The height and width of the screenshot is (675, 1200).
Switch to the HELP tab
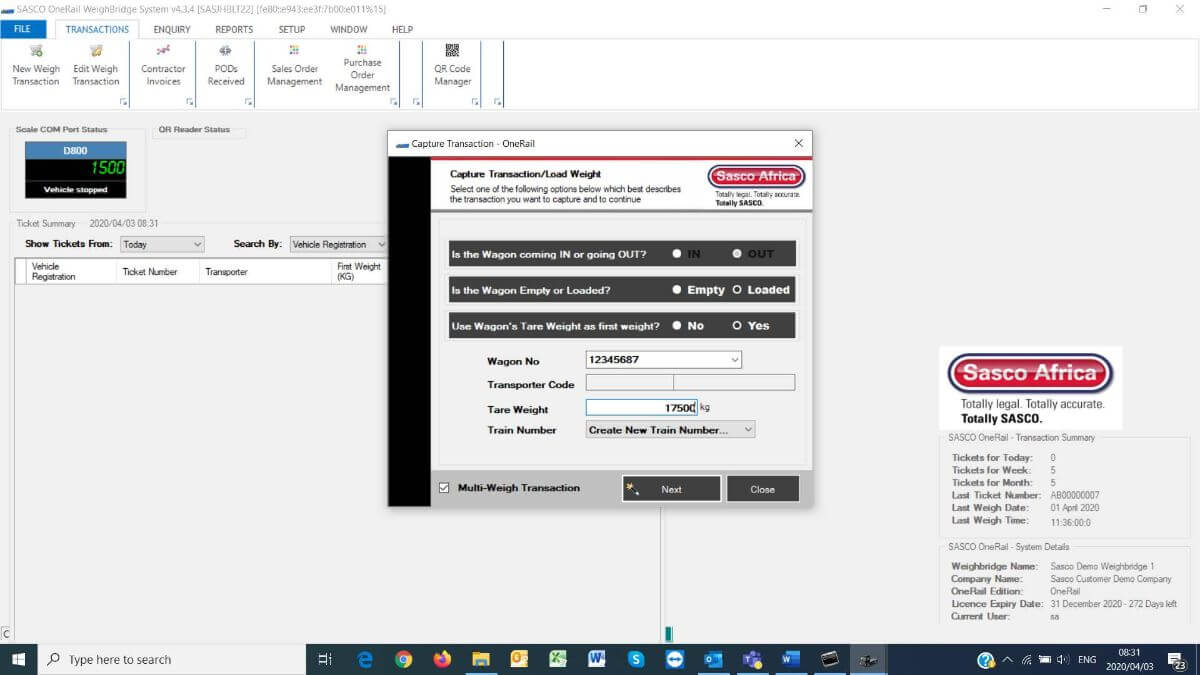[x=402, y=29]
